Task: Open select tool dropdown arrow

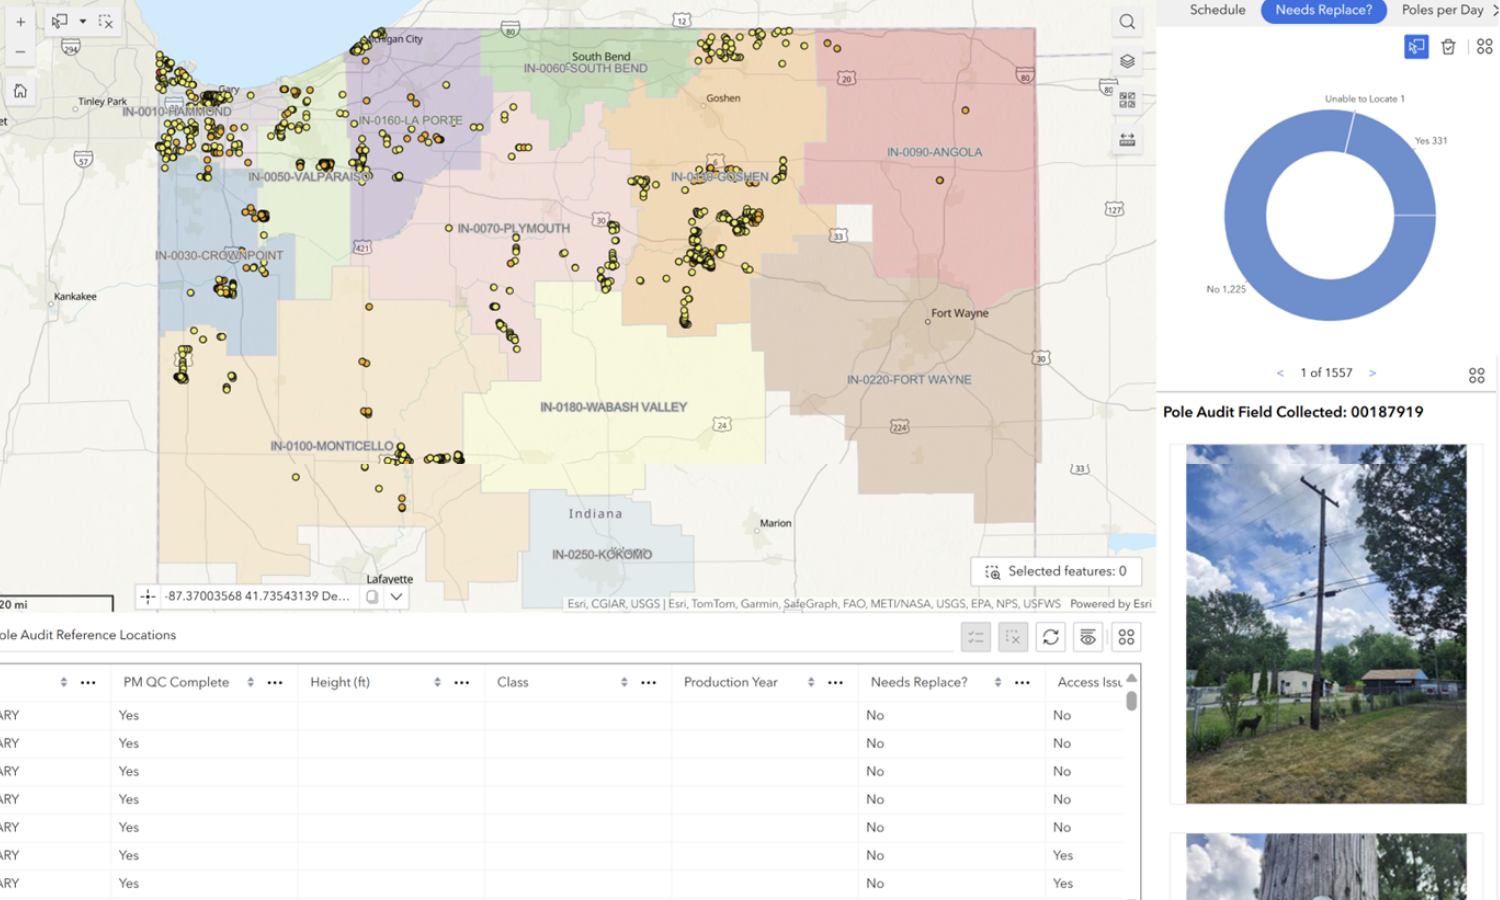Action: pyautogui.click(x=83, y=21)
